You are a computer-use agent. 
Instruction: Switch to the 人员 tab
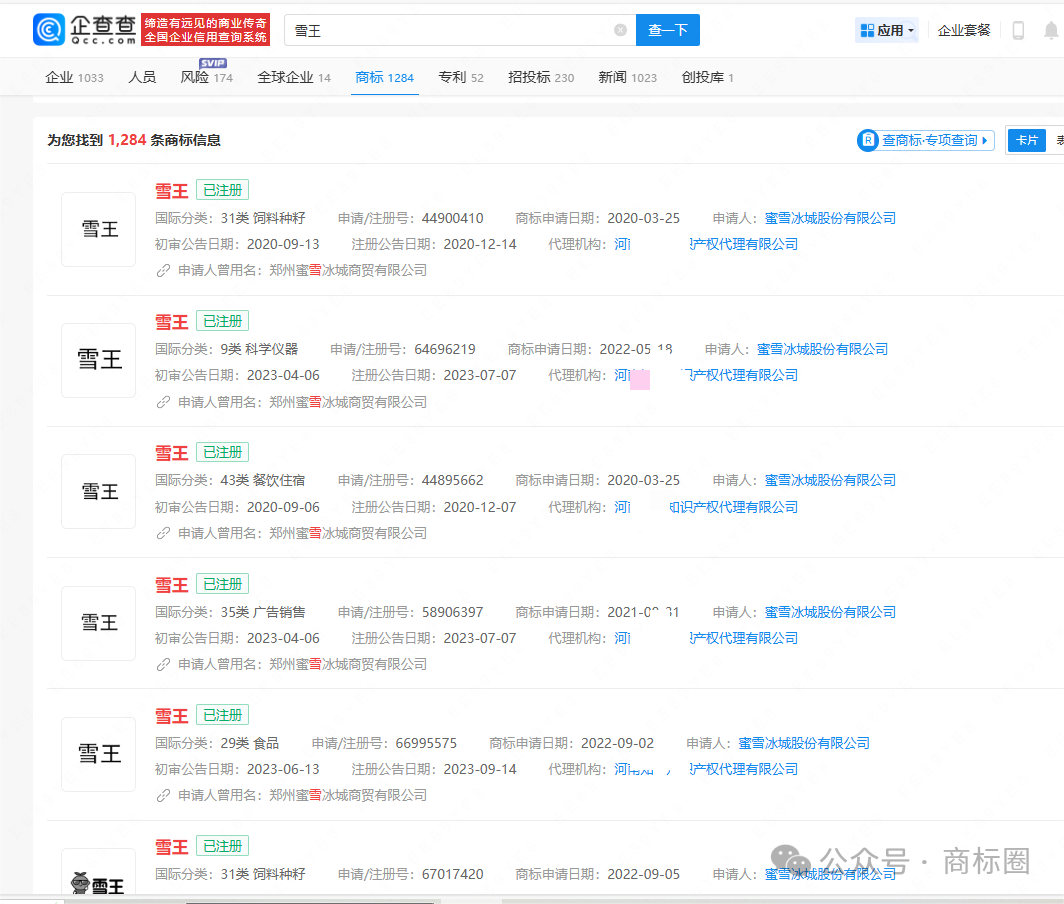[x=142, y=77]
